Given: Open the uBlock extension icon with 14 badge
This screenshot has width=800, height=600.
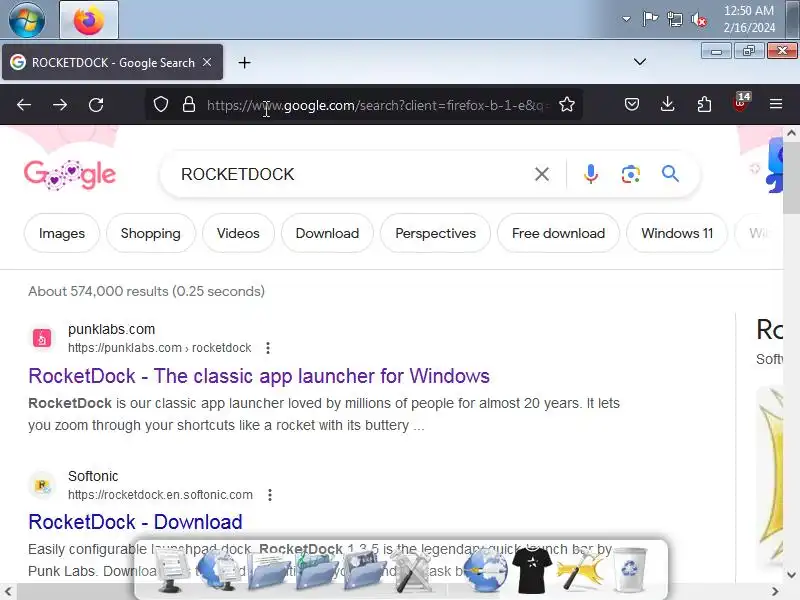Looking at the screenshot, I should 741,103.
